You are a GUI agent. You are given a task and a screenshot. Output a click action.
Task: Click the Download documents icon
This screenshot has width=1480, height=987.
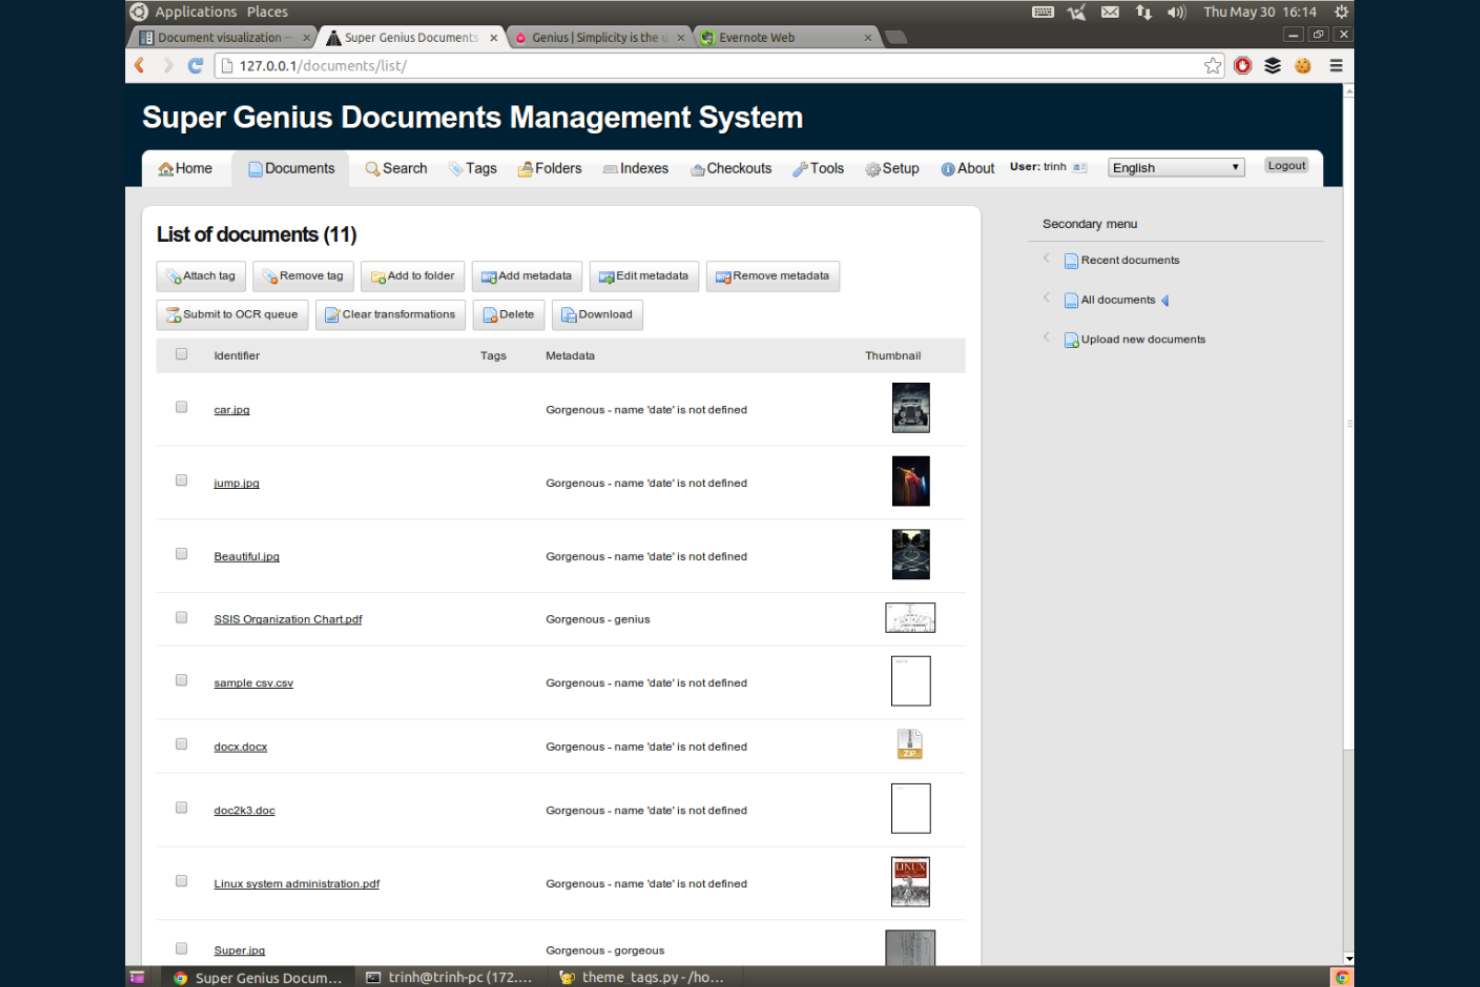[x=566, y=315]
